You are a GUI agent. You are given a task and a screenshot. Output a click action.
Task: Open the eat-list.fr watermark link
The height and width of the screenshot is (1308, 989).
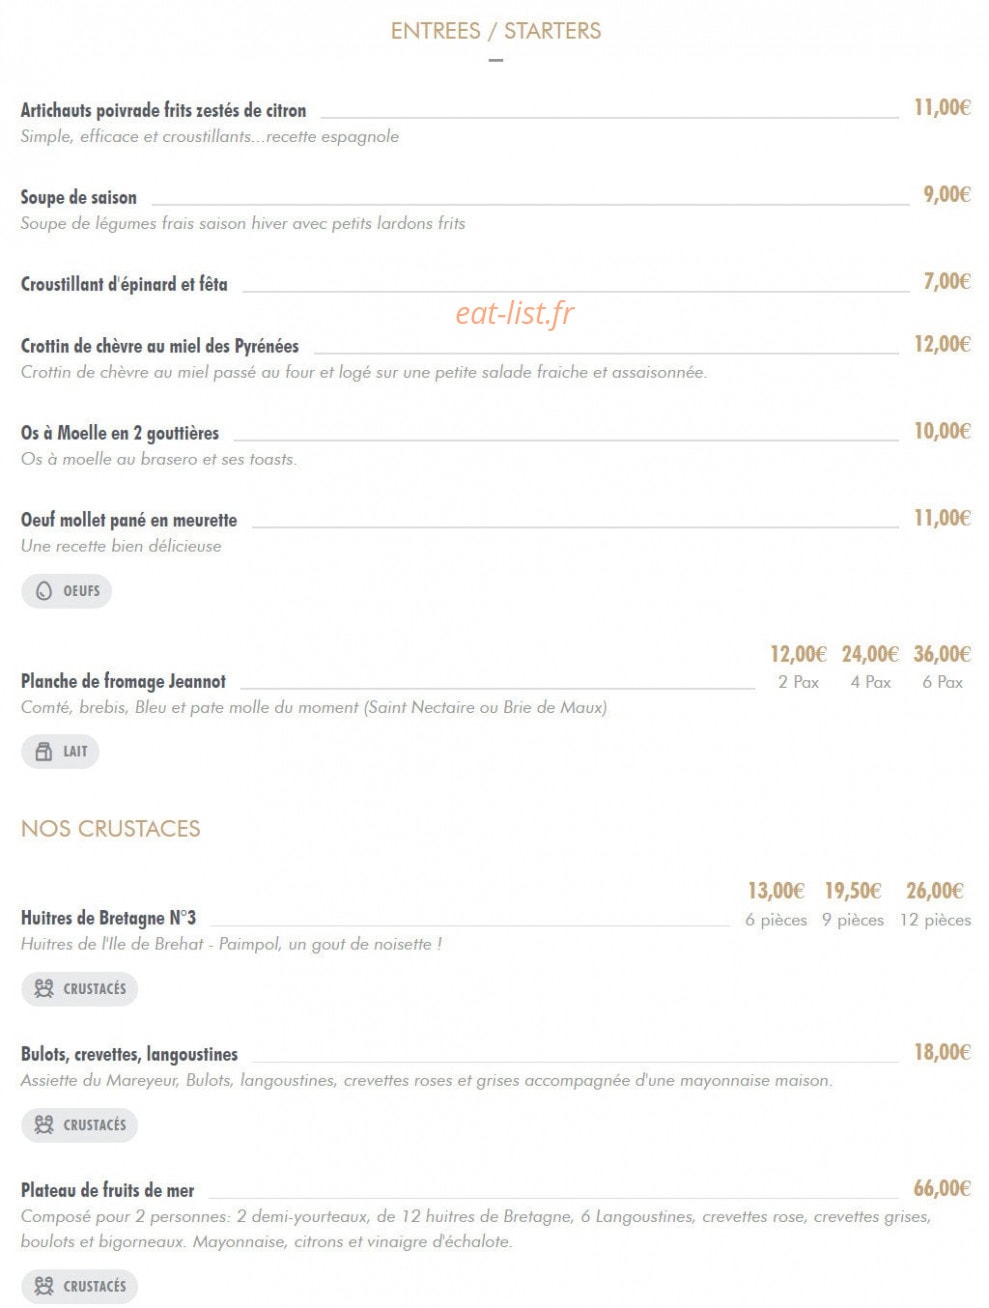point(515,313)
